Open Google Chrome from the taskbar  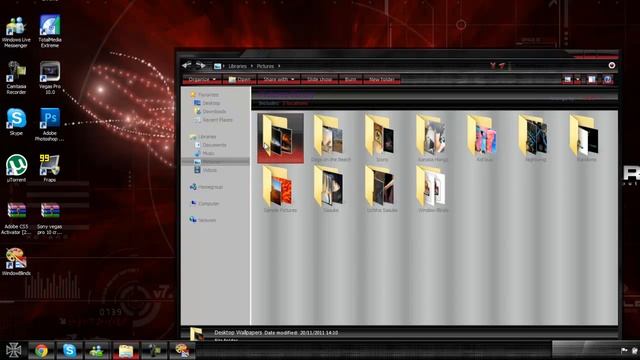click(41, 351)
